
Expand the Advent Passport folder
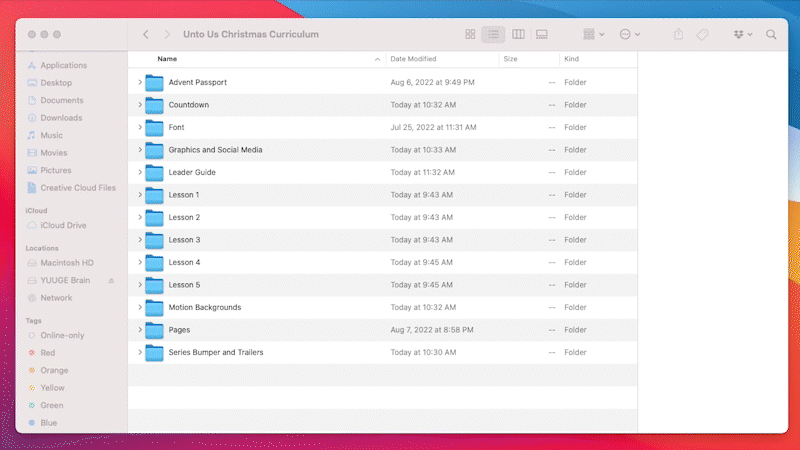point(140,82)
